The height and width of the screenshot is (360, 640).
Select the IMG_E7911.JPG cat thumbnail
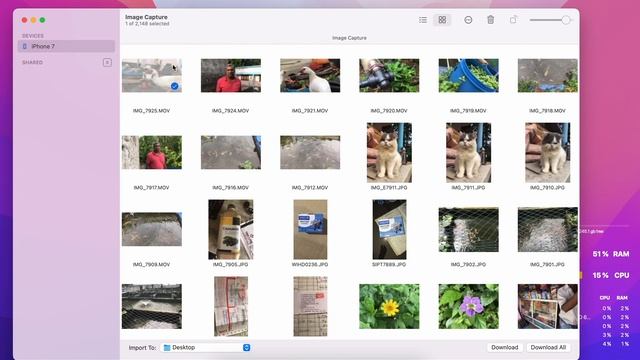[389, 153]
